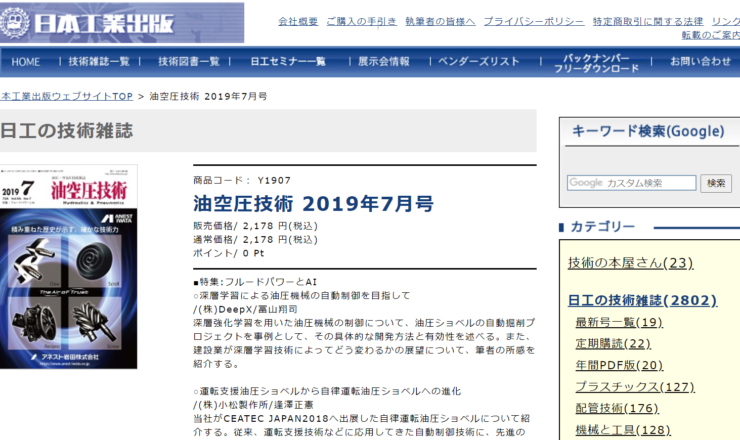The image size is (740, 440).
Task: Click ポイント/ 0 Pt text
Action: point(228,254)
